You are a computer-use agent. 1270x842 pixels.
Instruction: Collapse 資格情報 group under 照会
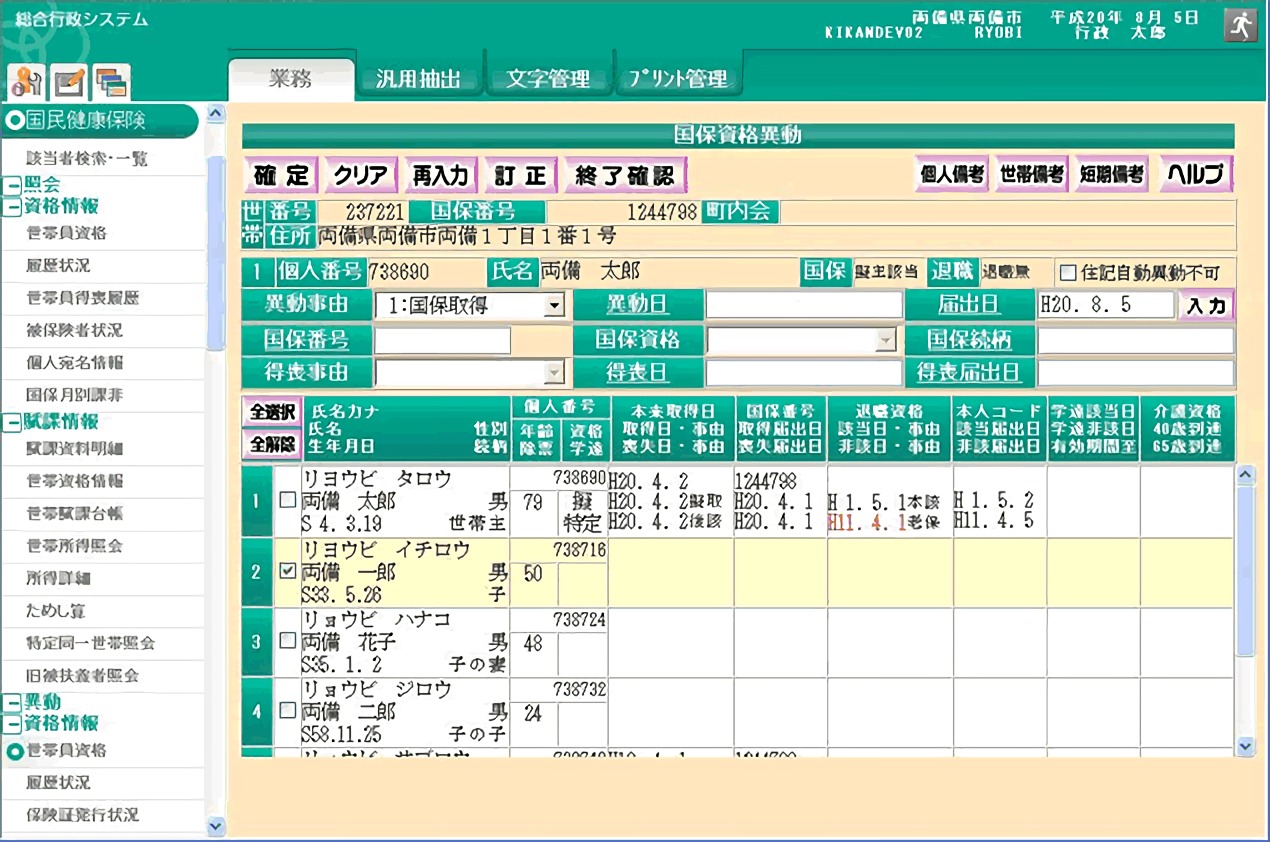click(12, 207)
